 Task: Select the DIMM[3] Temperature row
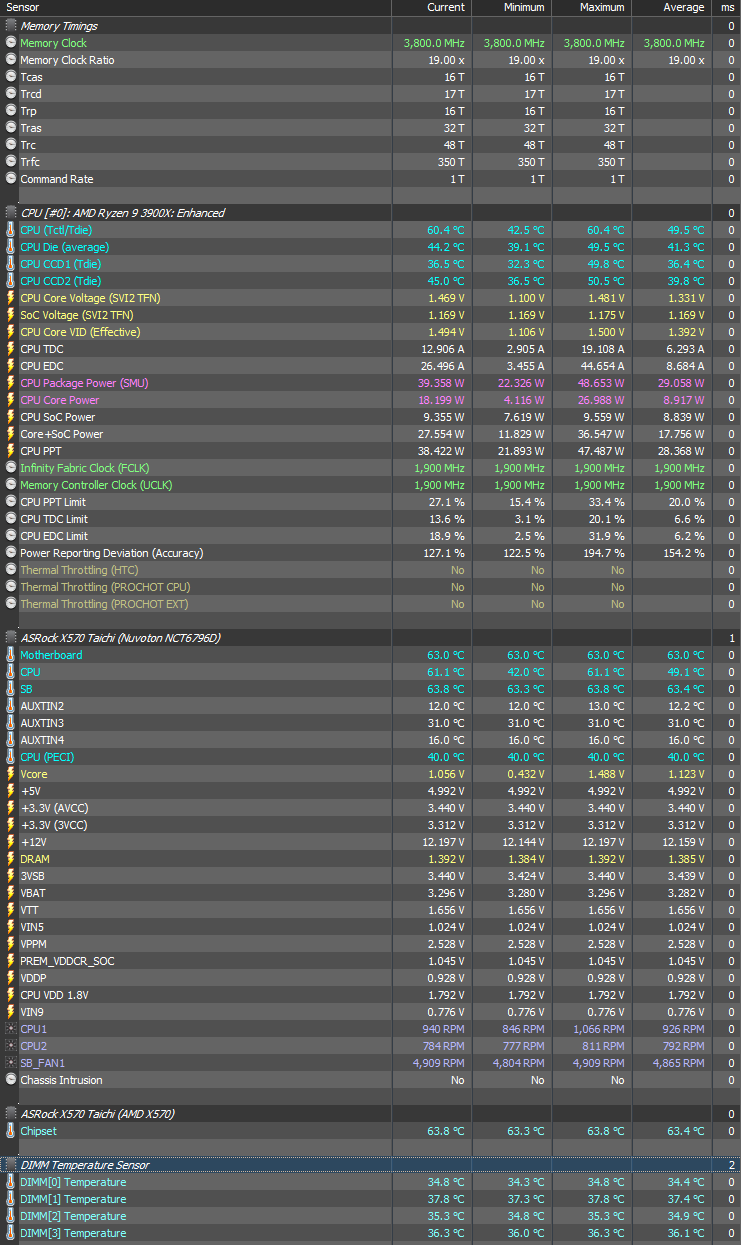(370, 1233)
